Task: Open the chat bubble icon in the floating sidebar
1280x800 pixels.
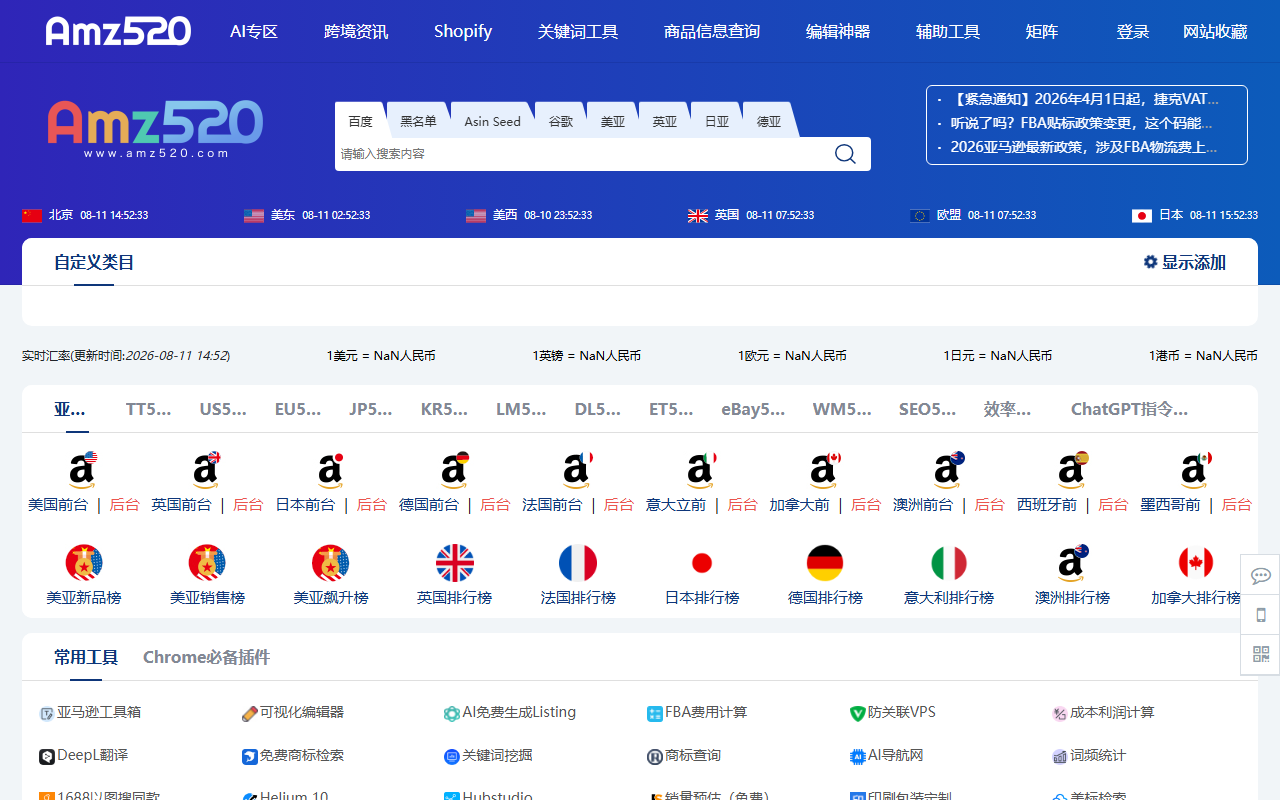Action: tap(1261, 575)
